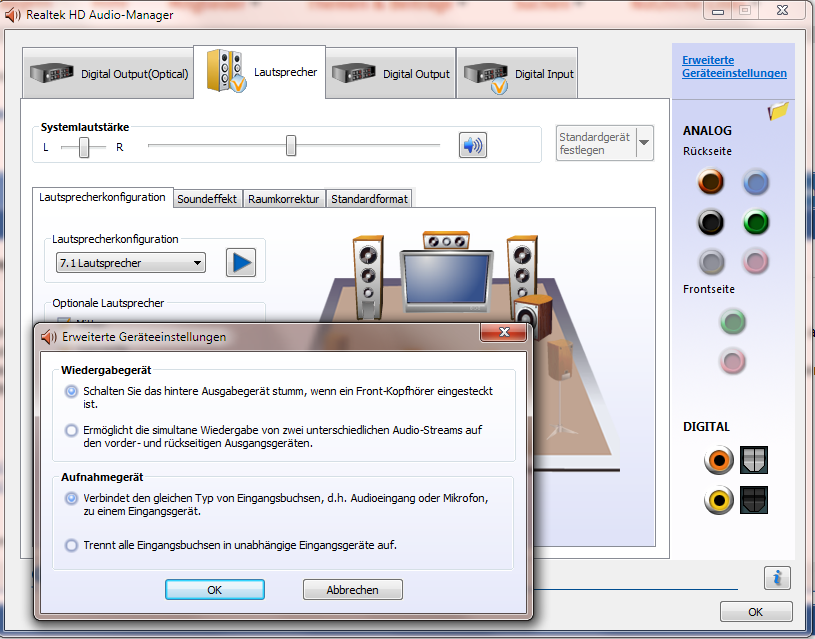Click the bright green rear analog jack
This screenshot has height=639, width=815.
click(755, 222)
